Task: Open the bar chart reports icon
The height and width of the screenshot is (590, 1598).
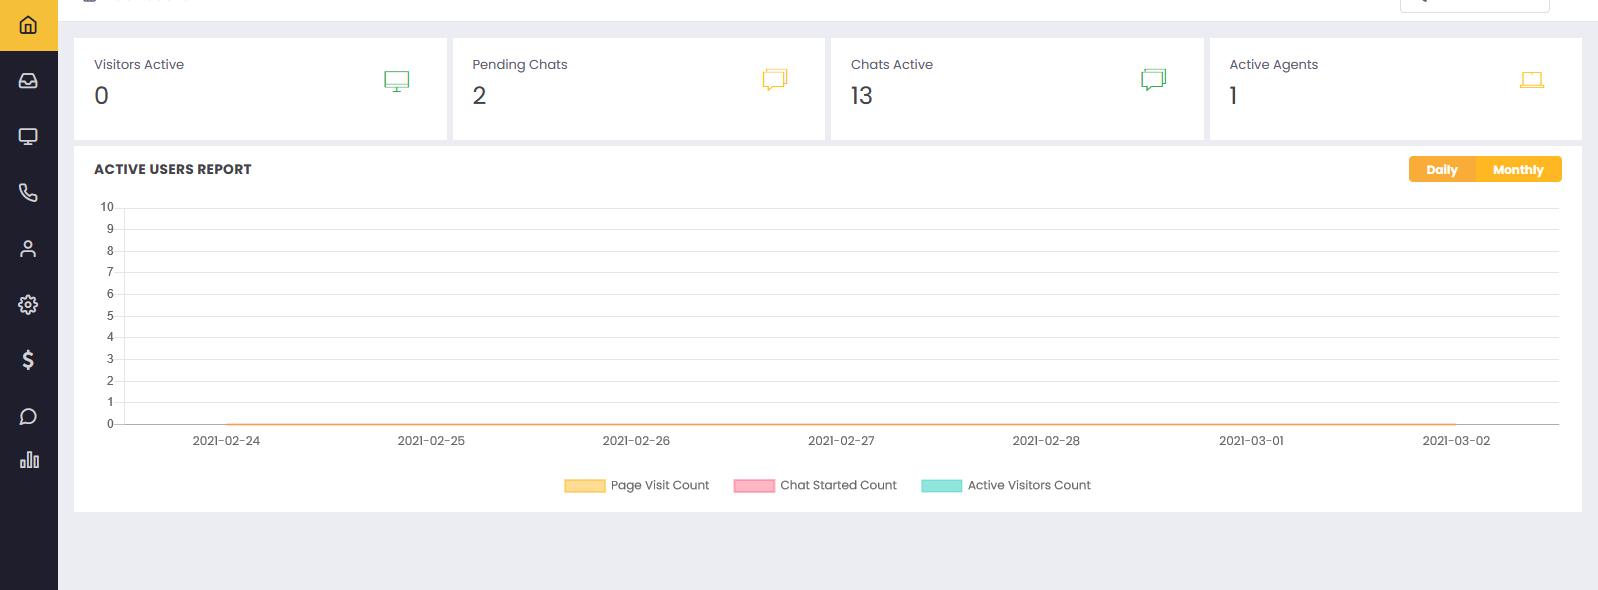Action: point(29,460)
